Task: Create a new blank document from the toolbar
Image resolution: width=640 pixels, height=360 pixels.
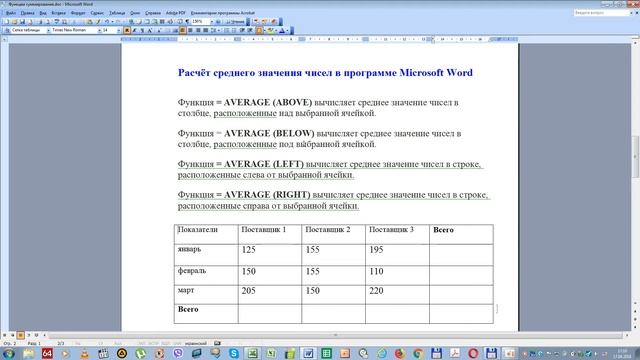Action: (7, 21)
